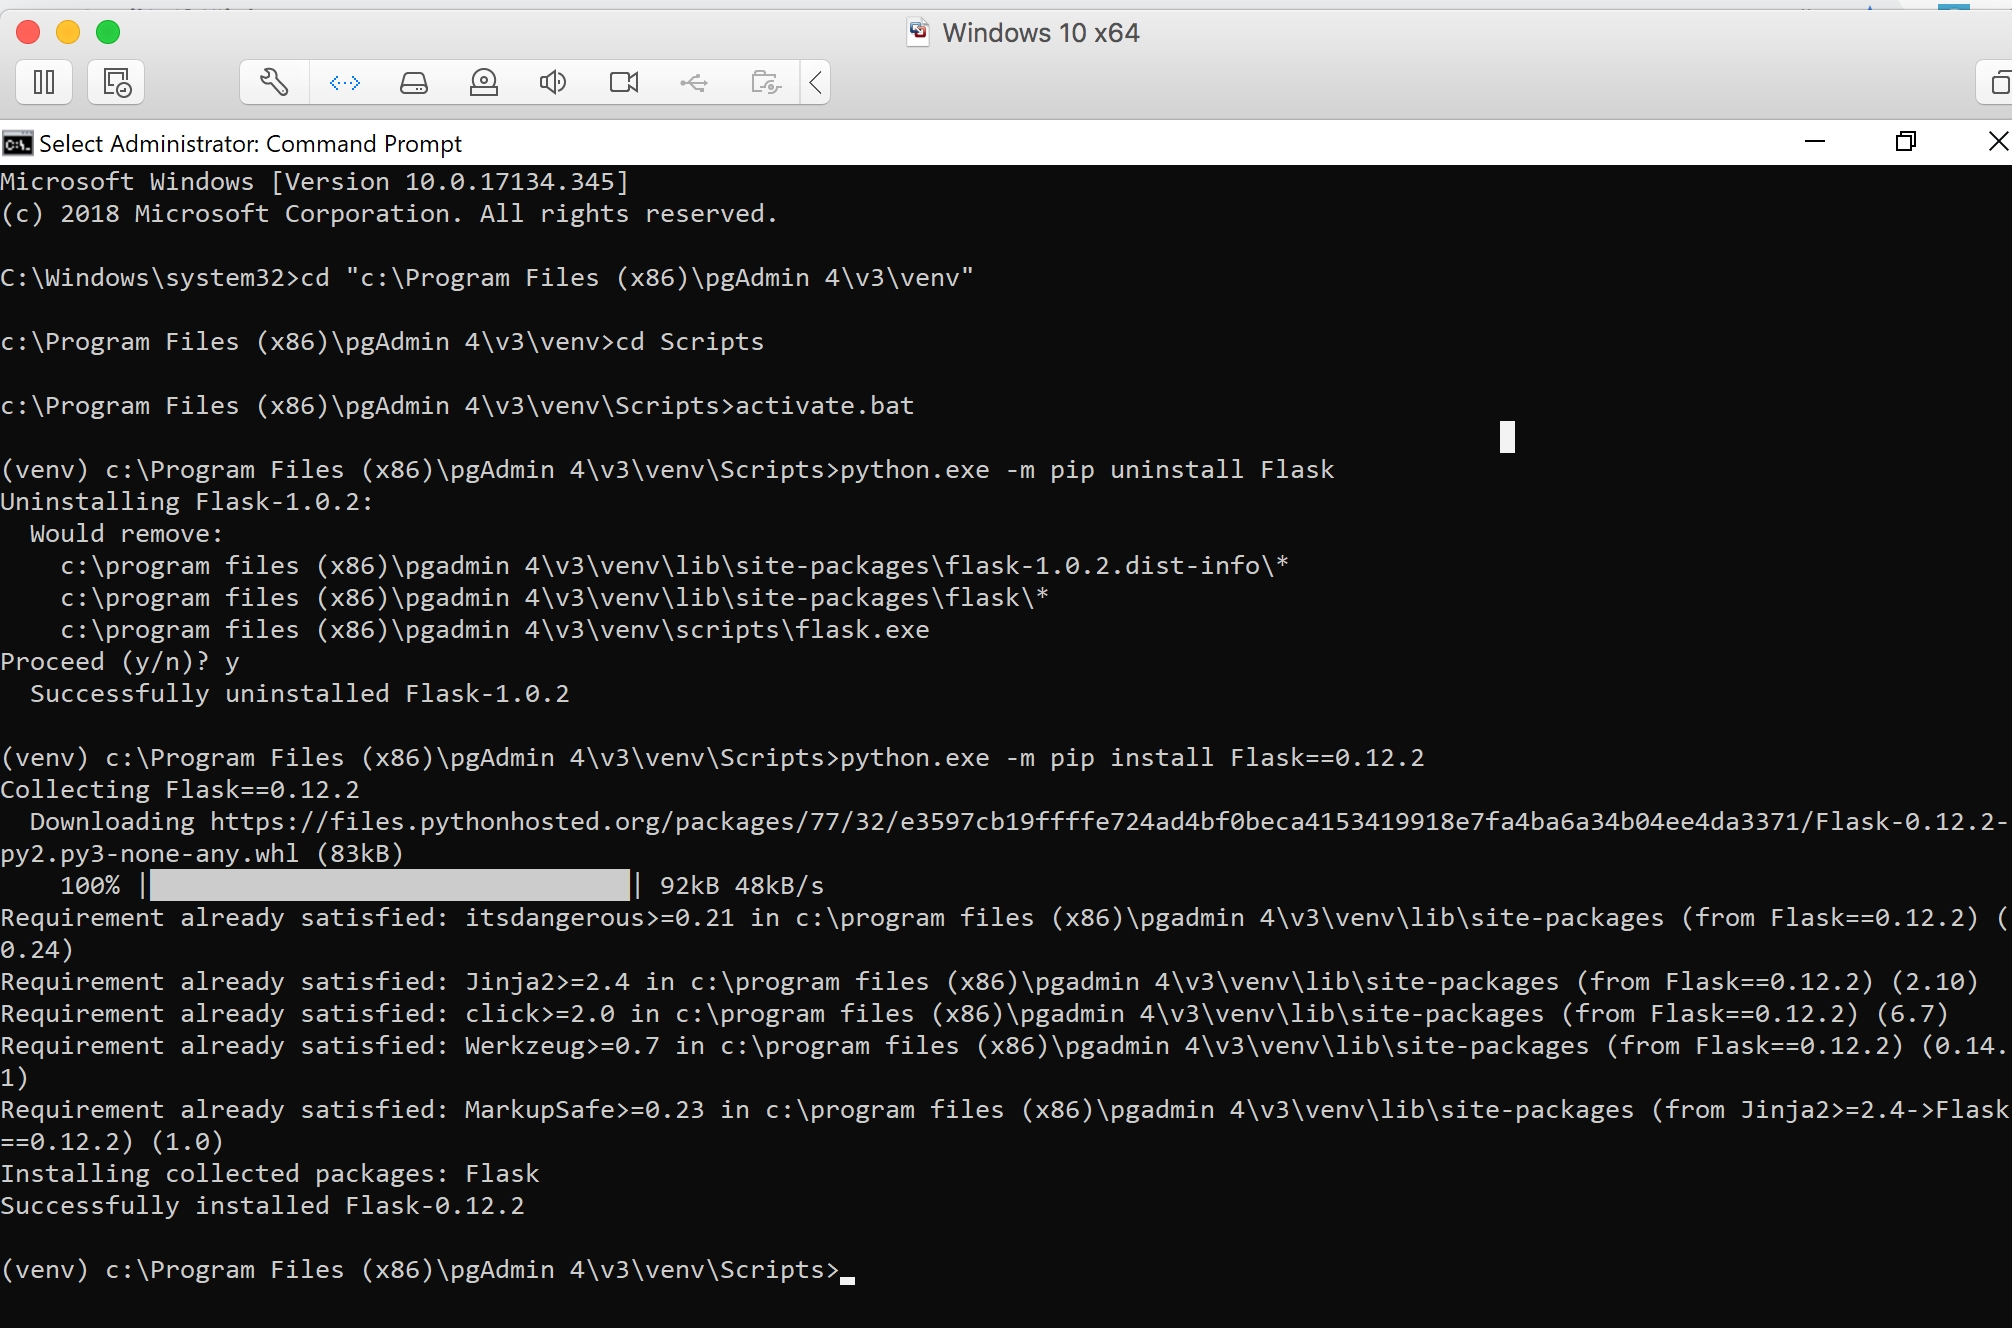Screen dimensions: 2012x1328
Task: Minimize the Command Prompt window
Action: (1815, 142)
